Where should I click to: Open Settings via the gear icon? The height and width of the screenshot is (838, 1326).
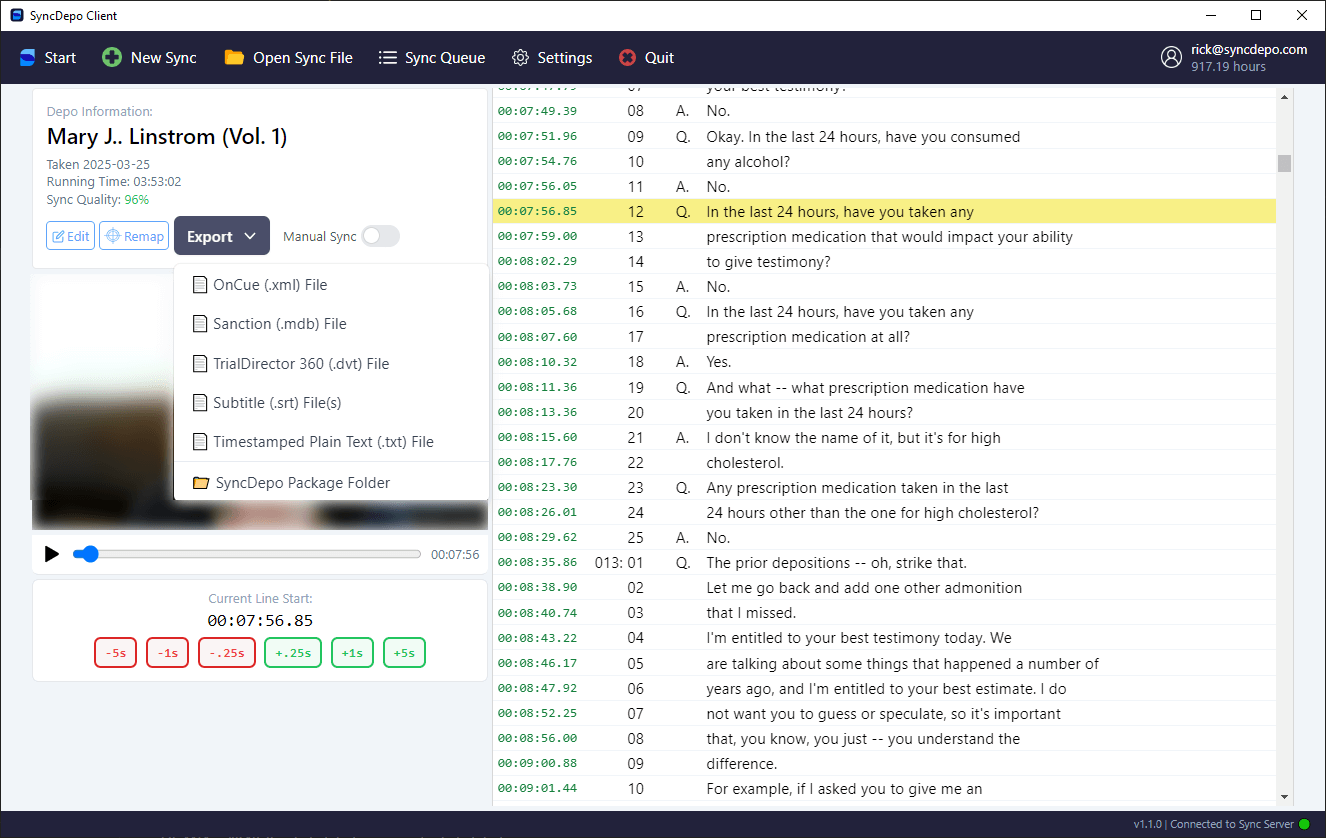520,58
